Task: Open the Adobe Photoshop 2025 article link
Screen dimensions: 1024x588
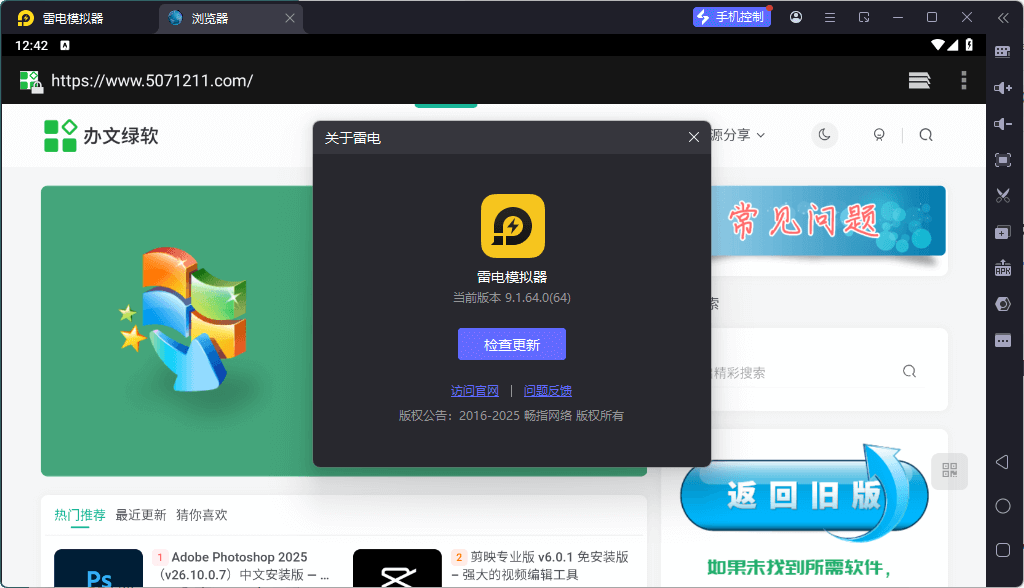Action: coord(242,566)
